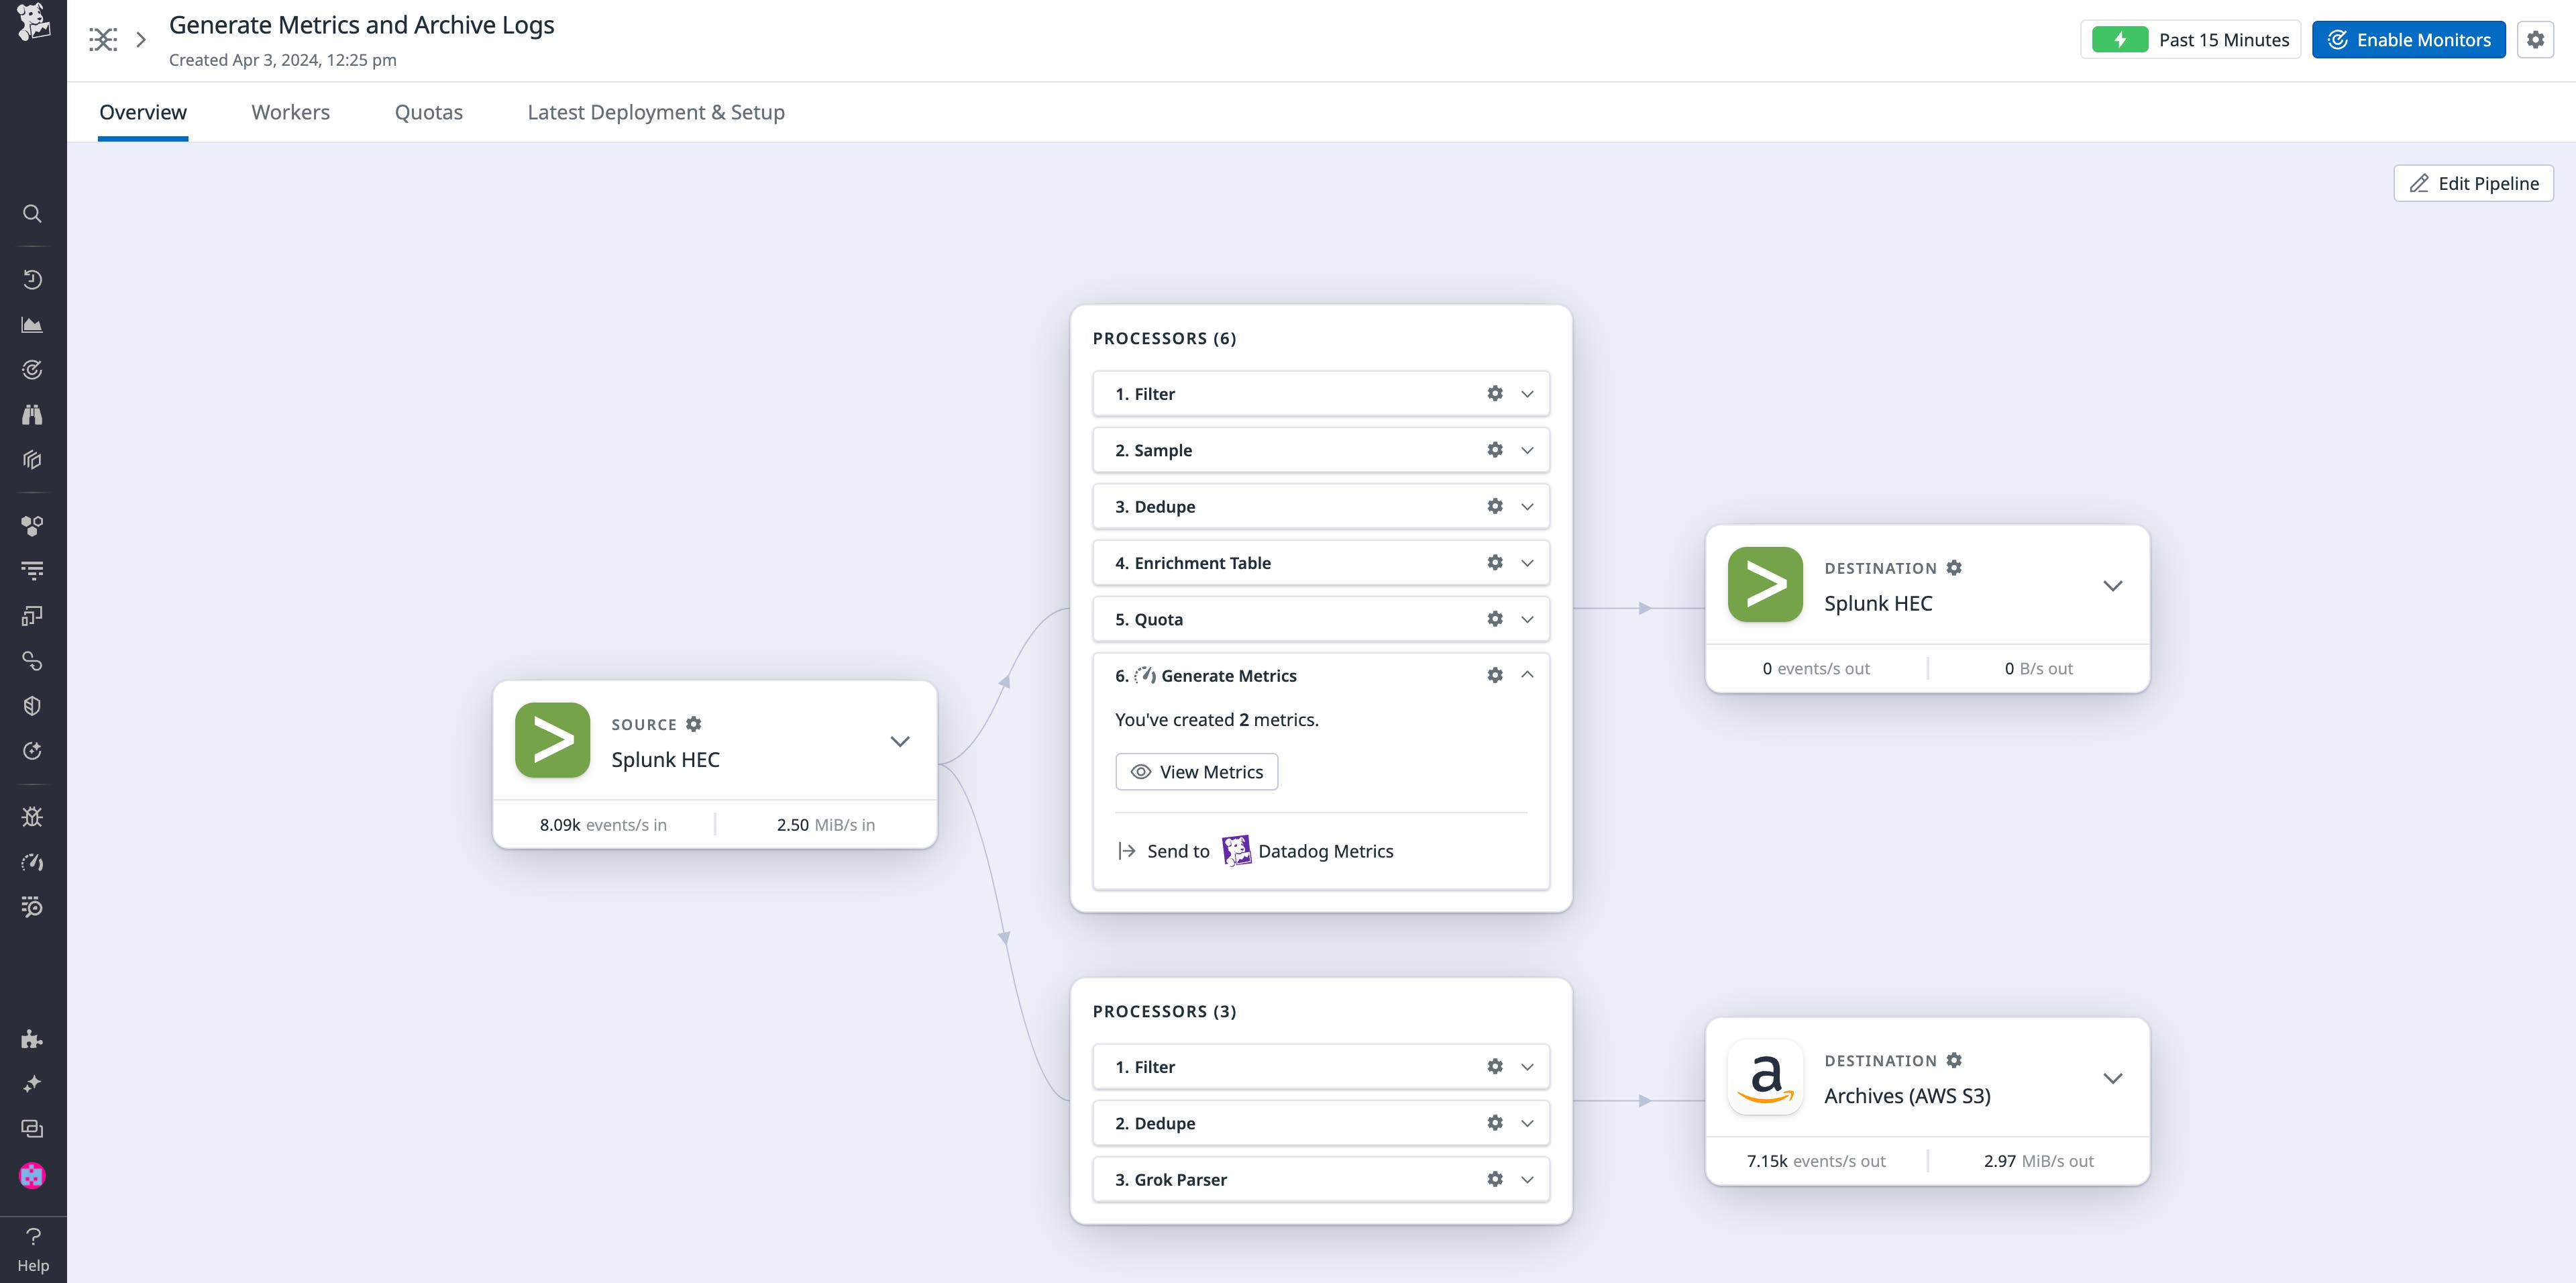Open the Metrics chart icon in sidebar
The height and width of the screenshot is (1283, 2576).
[x=32, y=324]
